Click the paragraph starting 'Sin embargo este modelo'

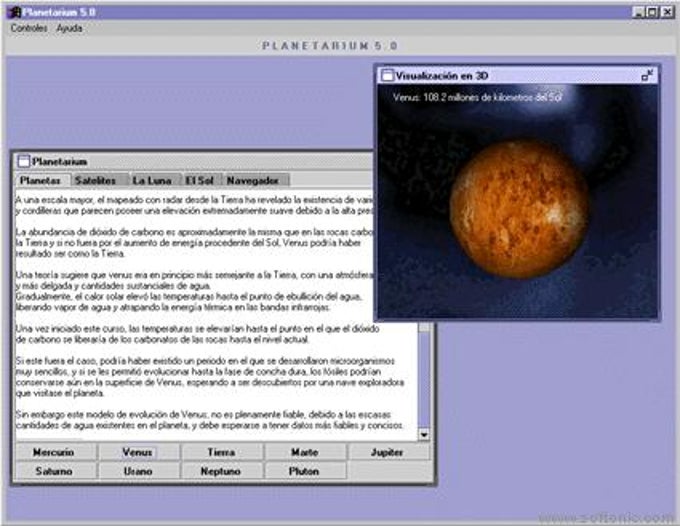coord(210,420)
